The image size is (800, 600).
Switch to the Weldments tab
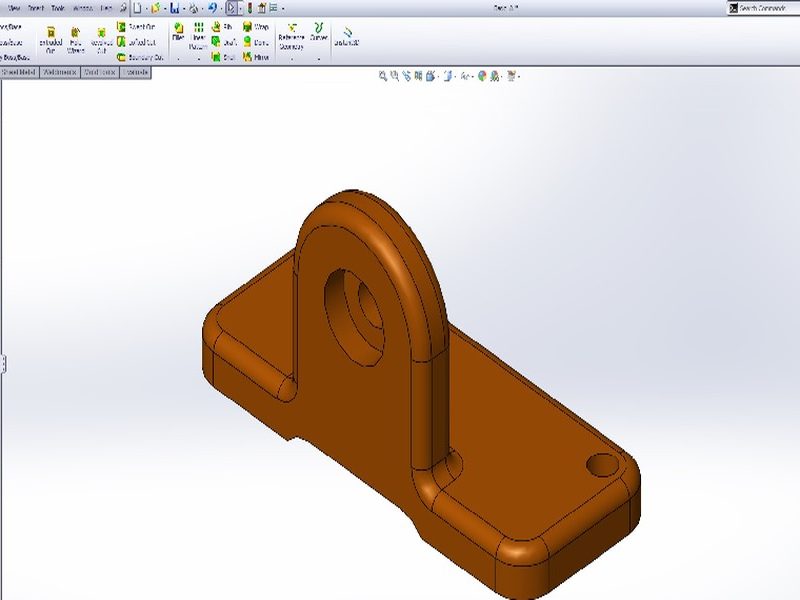[x=60, y=73]
